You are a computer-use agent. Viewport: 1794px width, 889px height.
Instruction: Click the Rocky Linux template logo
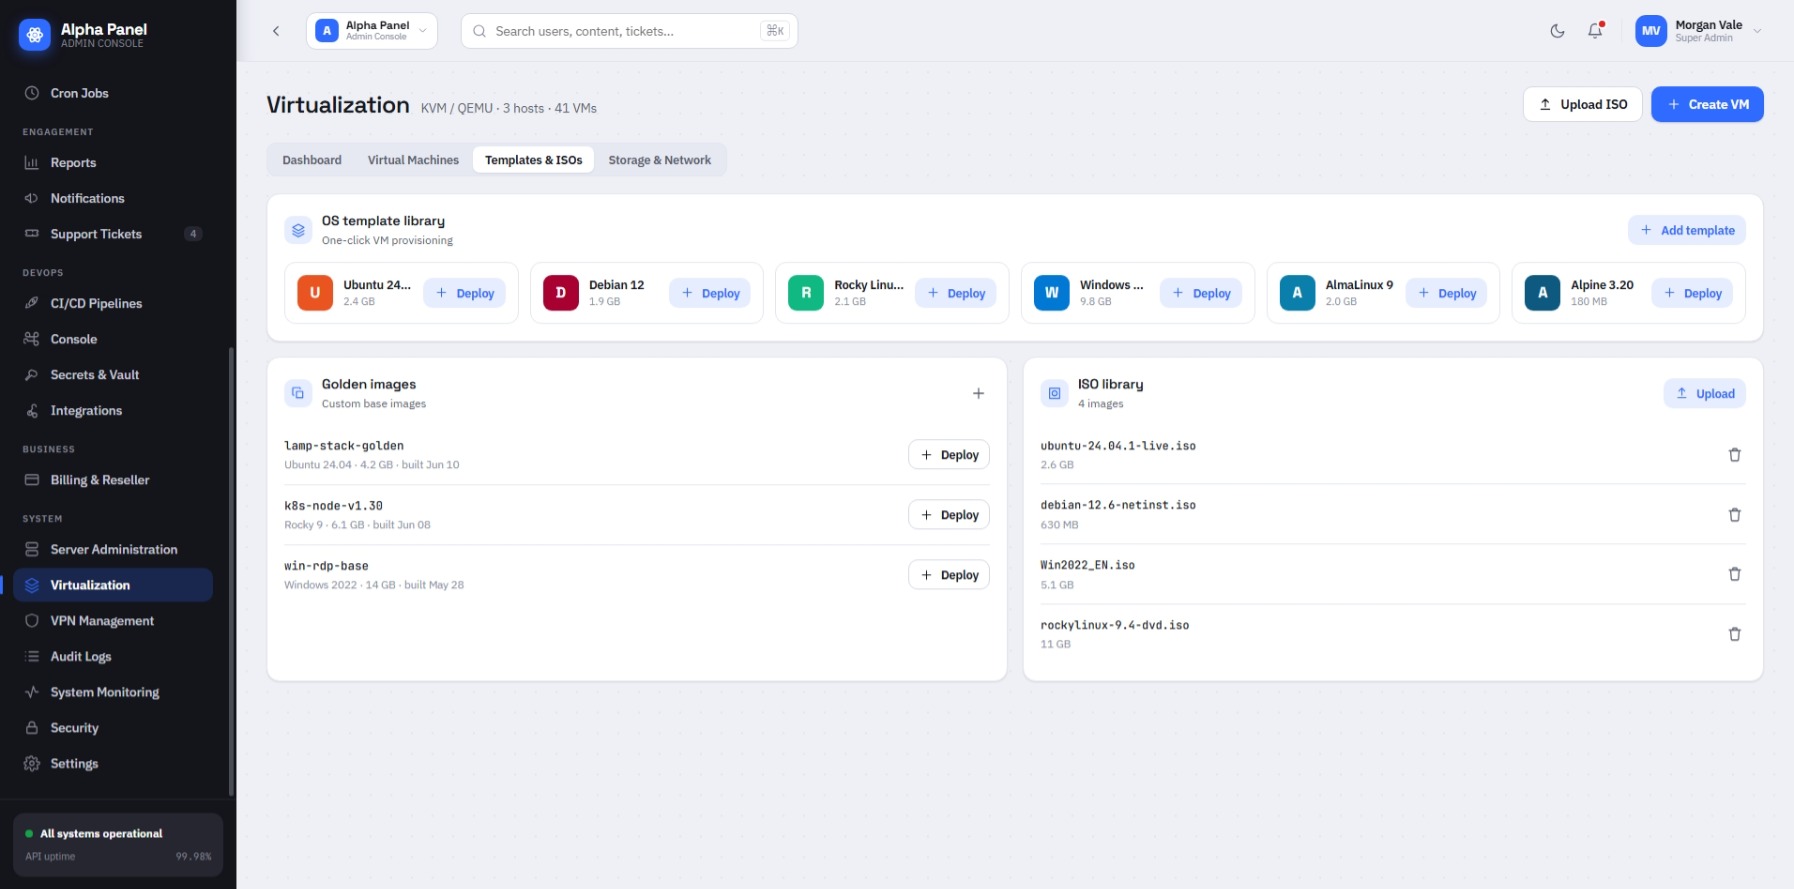[806, 293]
